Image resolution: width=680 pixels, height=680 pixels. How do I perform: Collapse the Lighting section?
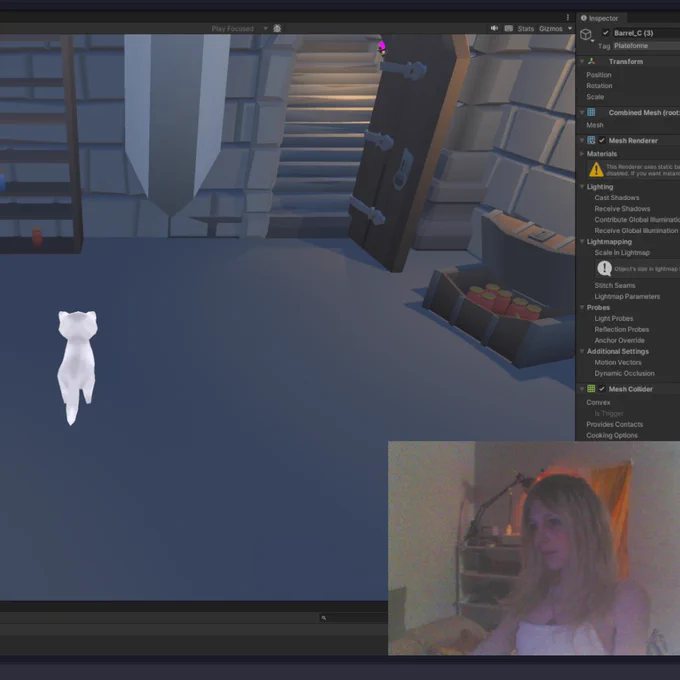[x=582, y=187]
